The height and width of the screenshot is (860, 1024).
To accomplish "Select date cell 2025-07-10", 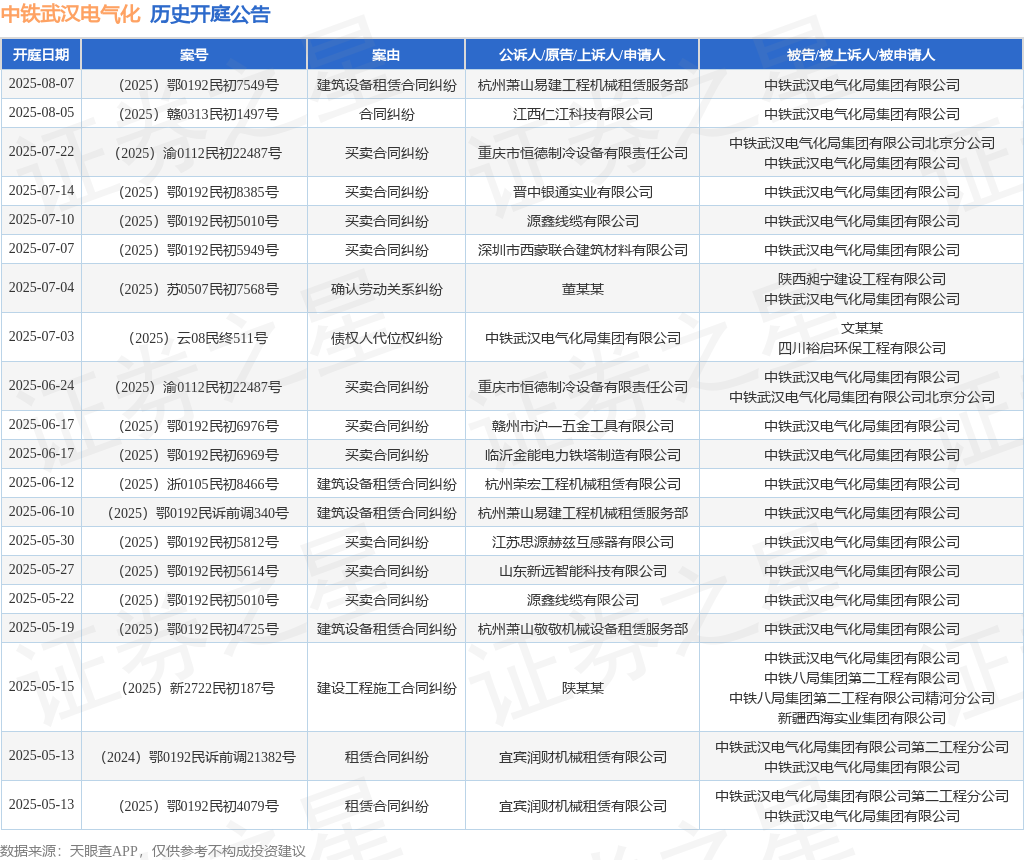I will (x=41, y=219).
